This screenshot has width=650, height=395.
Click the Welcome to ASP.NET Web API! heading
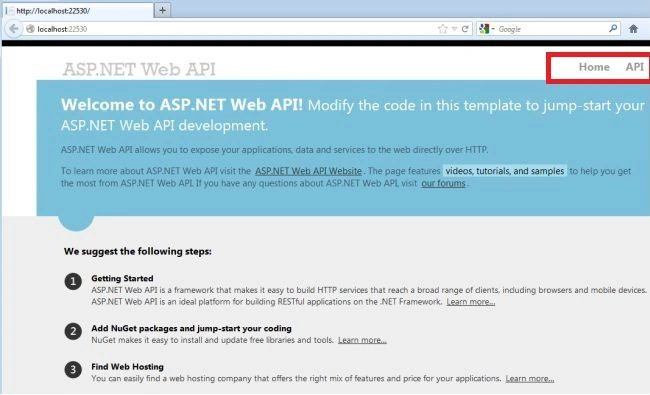[182, 104]
